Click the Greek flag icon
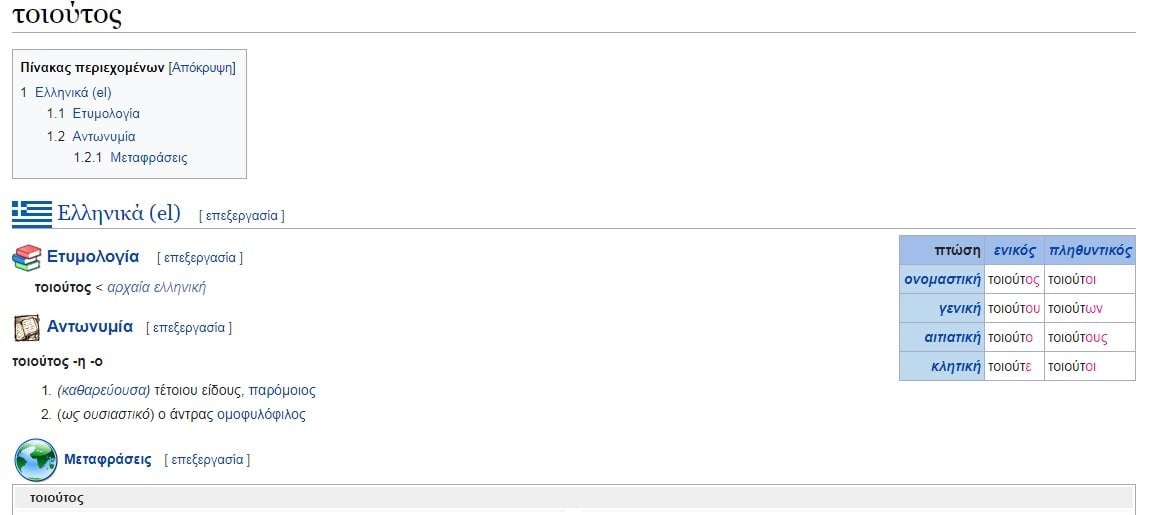The width and height of the screenshot is (1157, 515). click(x=32, y=215)
